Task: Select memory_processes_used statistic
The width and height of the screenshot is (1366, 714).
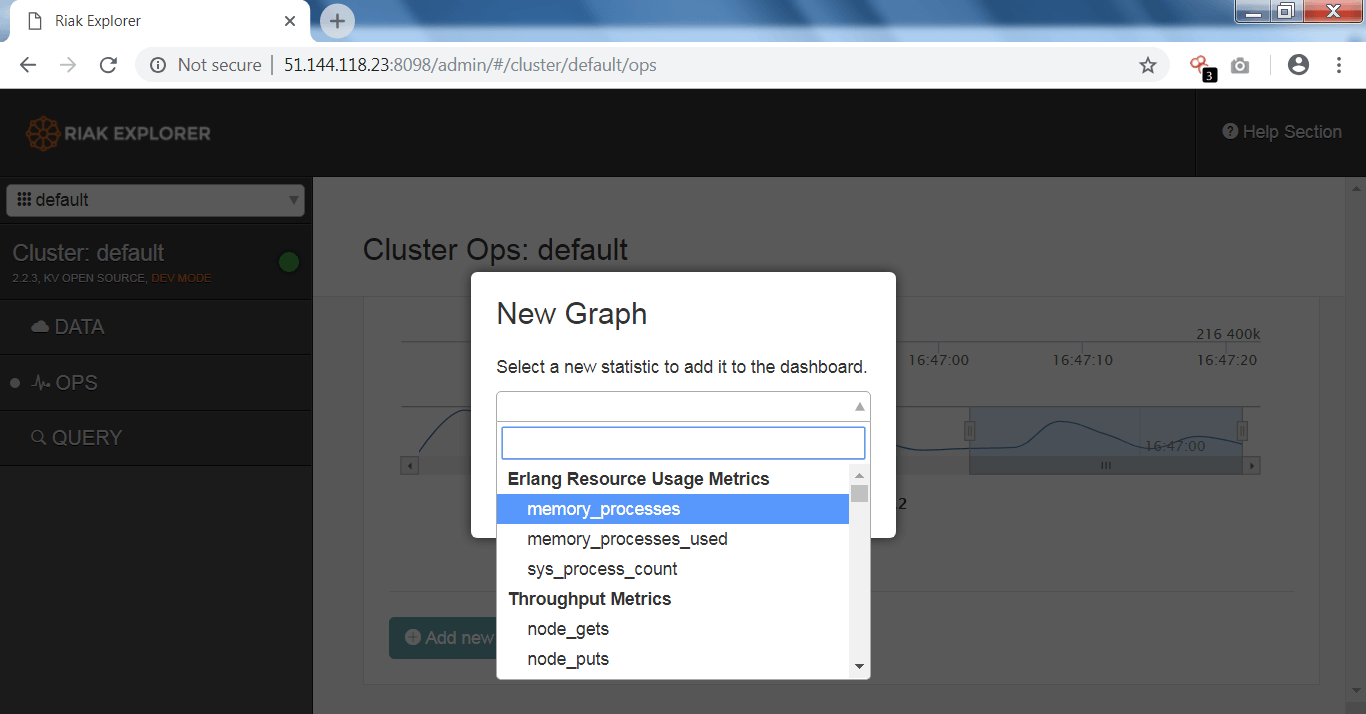Action: (673, 539)
